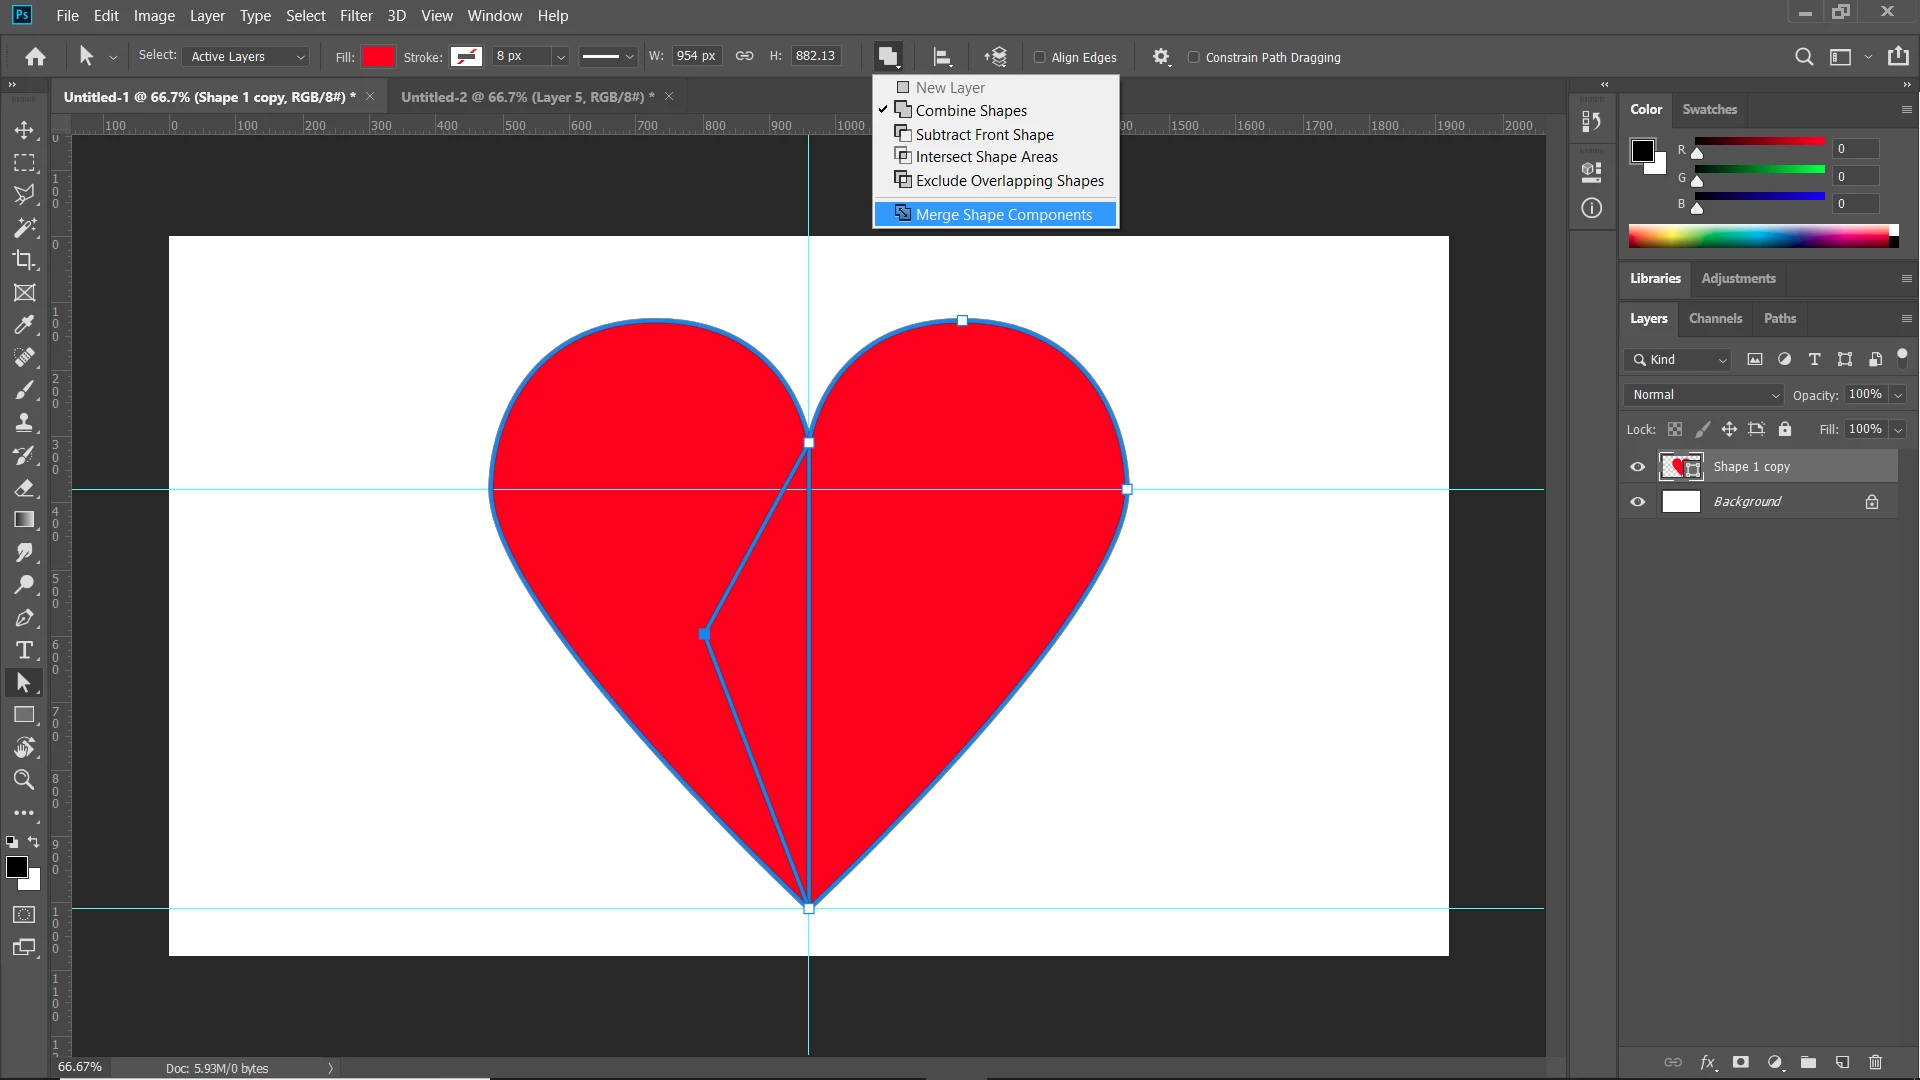Switch to the Paths tab
This screenshot has height=1080, width=1920.
pos(1779,318)
